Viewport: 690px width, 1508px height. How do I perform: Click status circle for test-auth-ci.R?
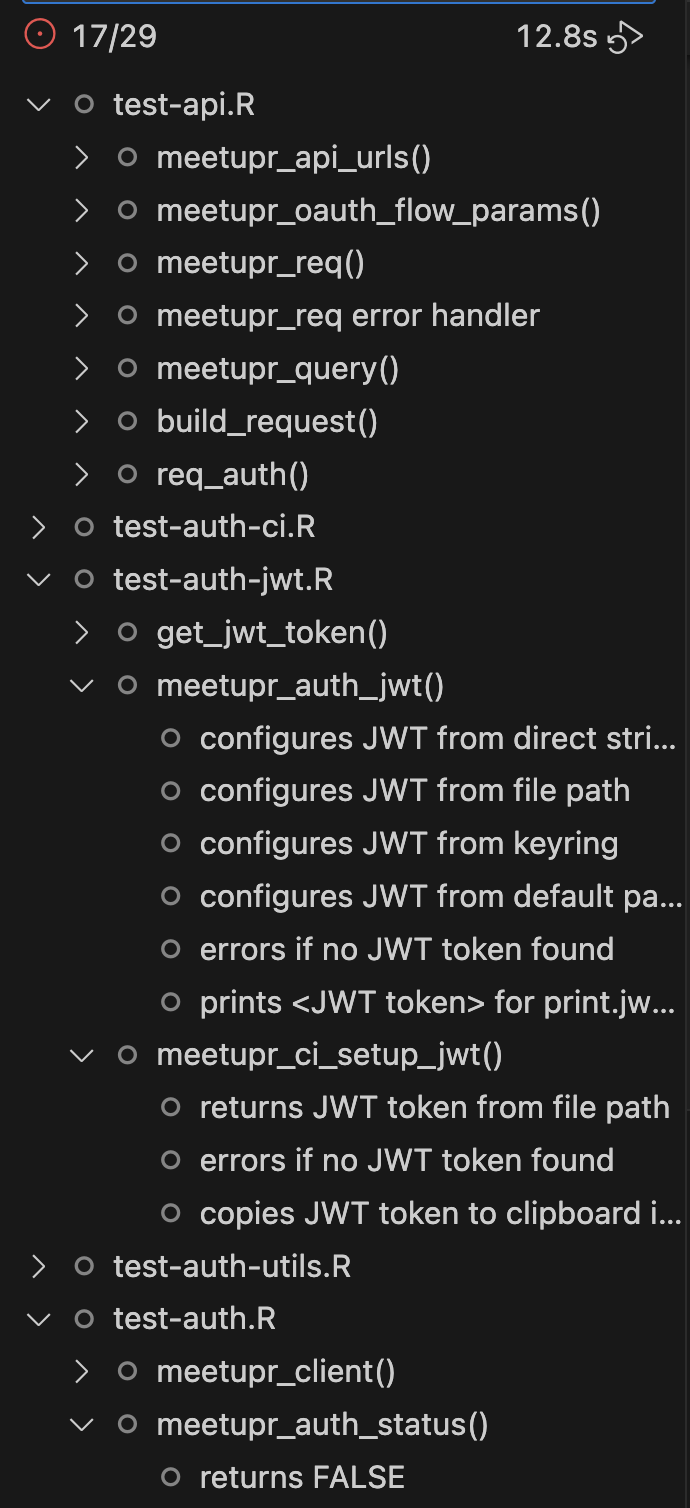pyautogui.click(x=85, y=527)
